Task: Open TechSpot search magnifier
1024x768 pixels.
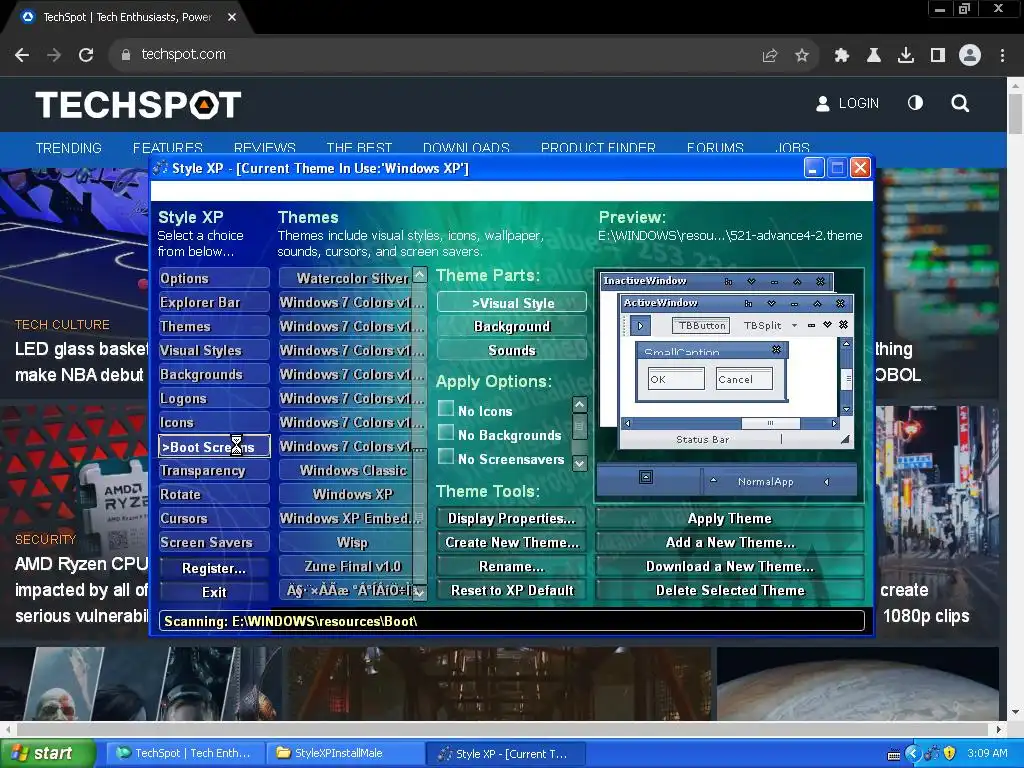Action: [x=960, y=103]
